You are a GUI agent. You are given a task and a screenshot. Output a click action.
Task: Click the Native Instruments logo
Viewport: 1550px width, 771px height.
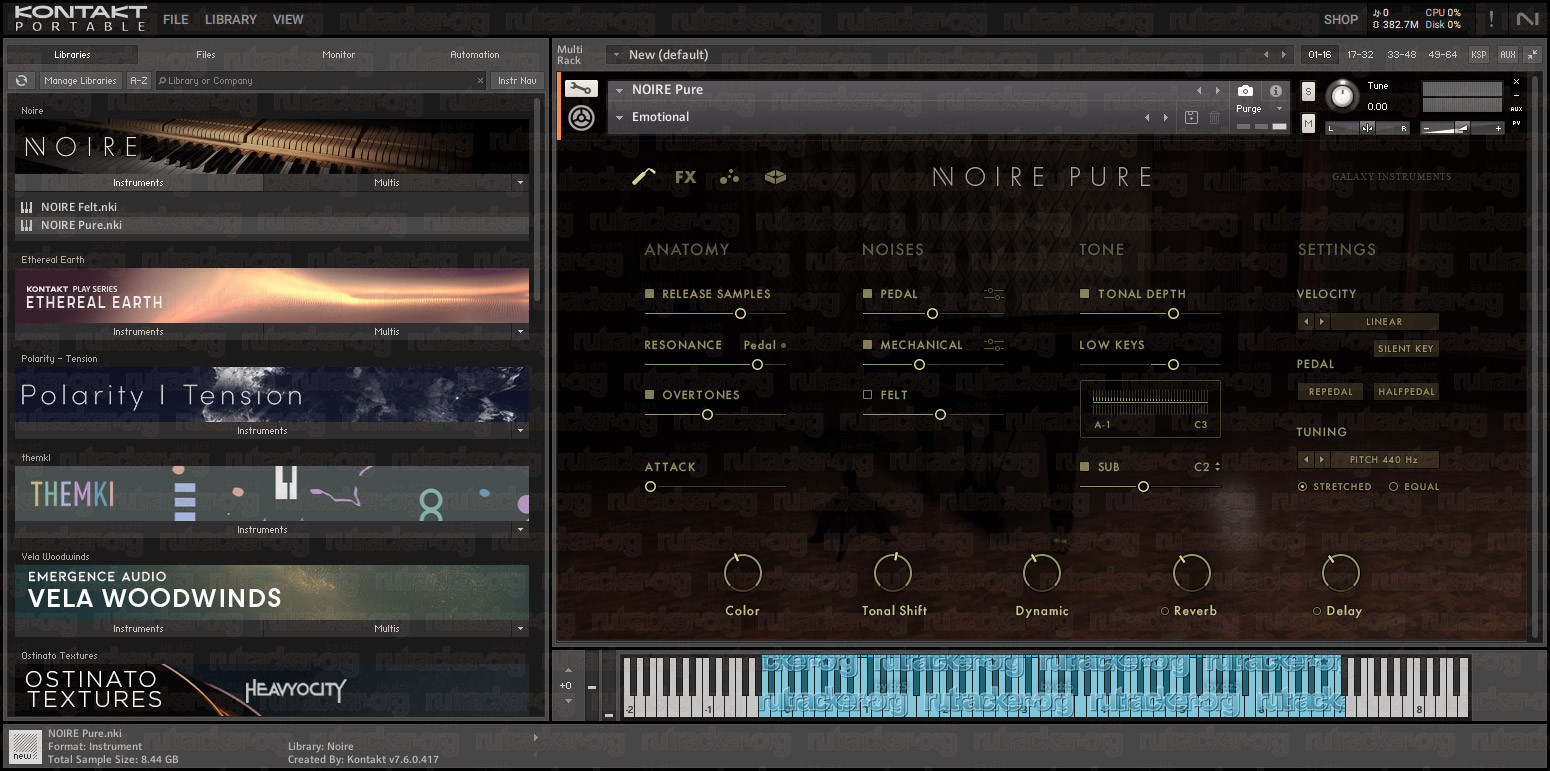pyautogui.click(x=1527, y=19)
